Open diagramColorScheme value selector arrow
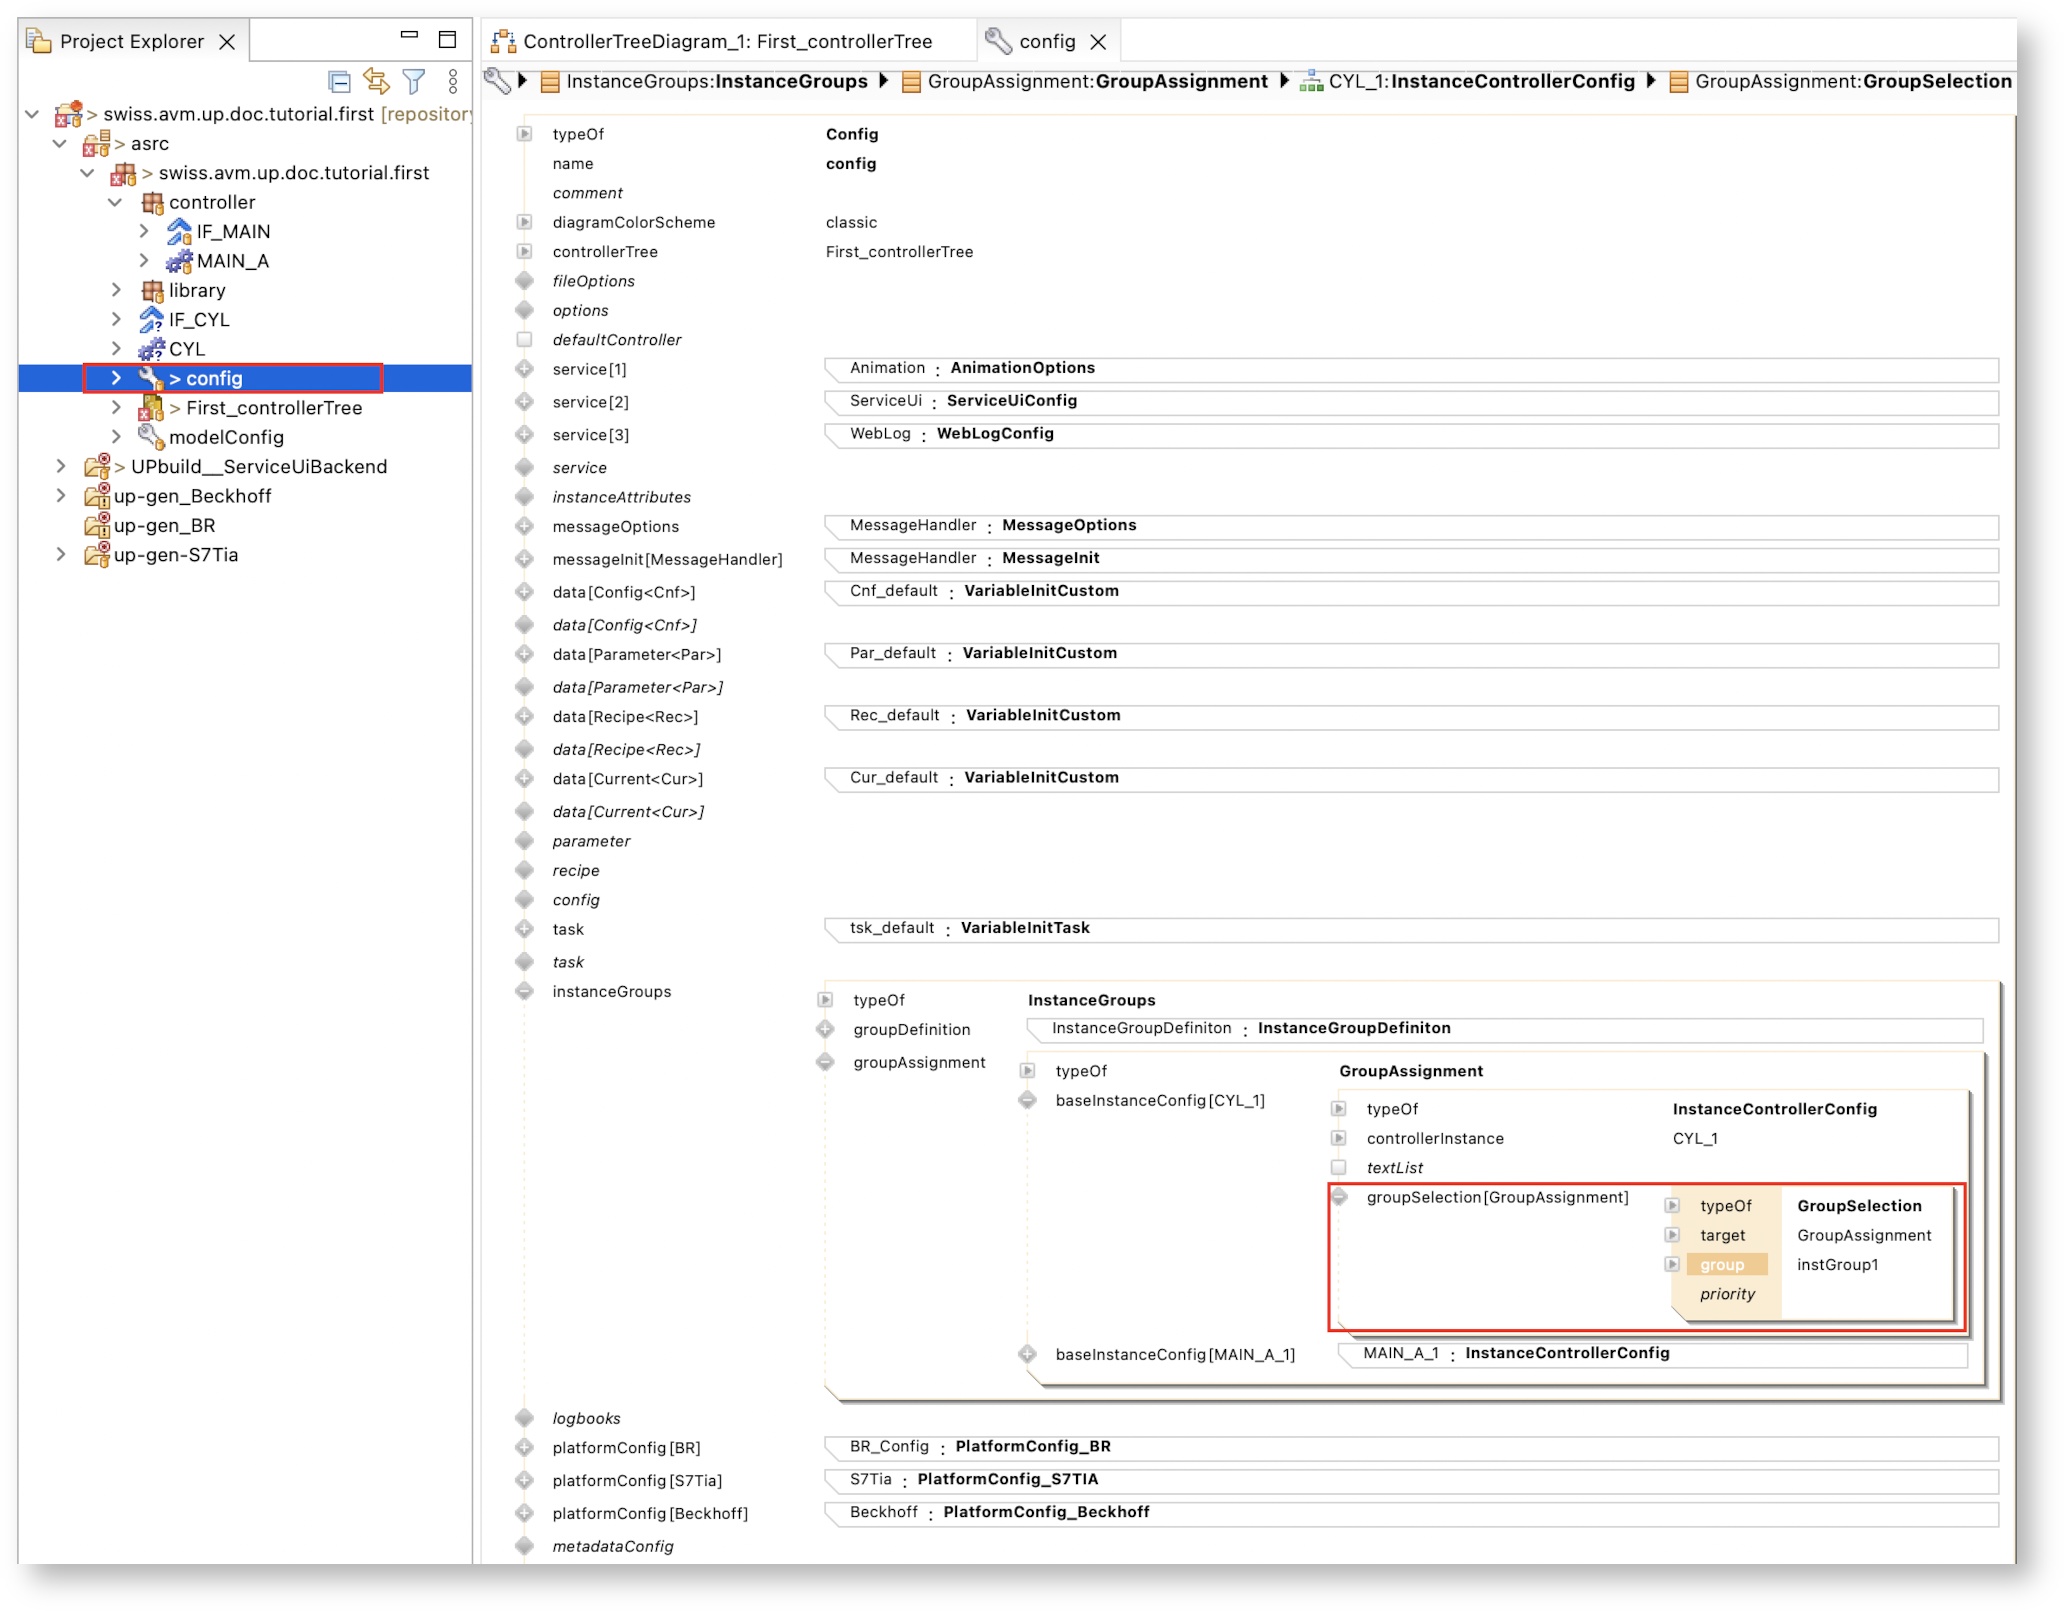This screenshot has width=2065, height=1612. pos(524,222)
